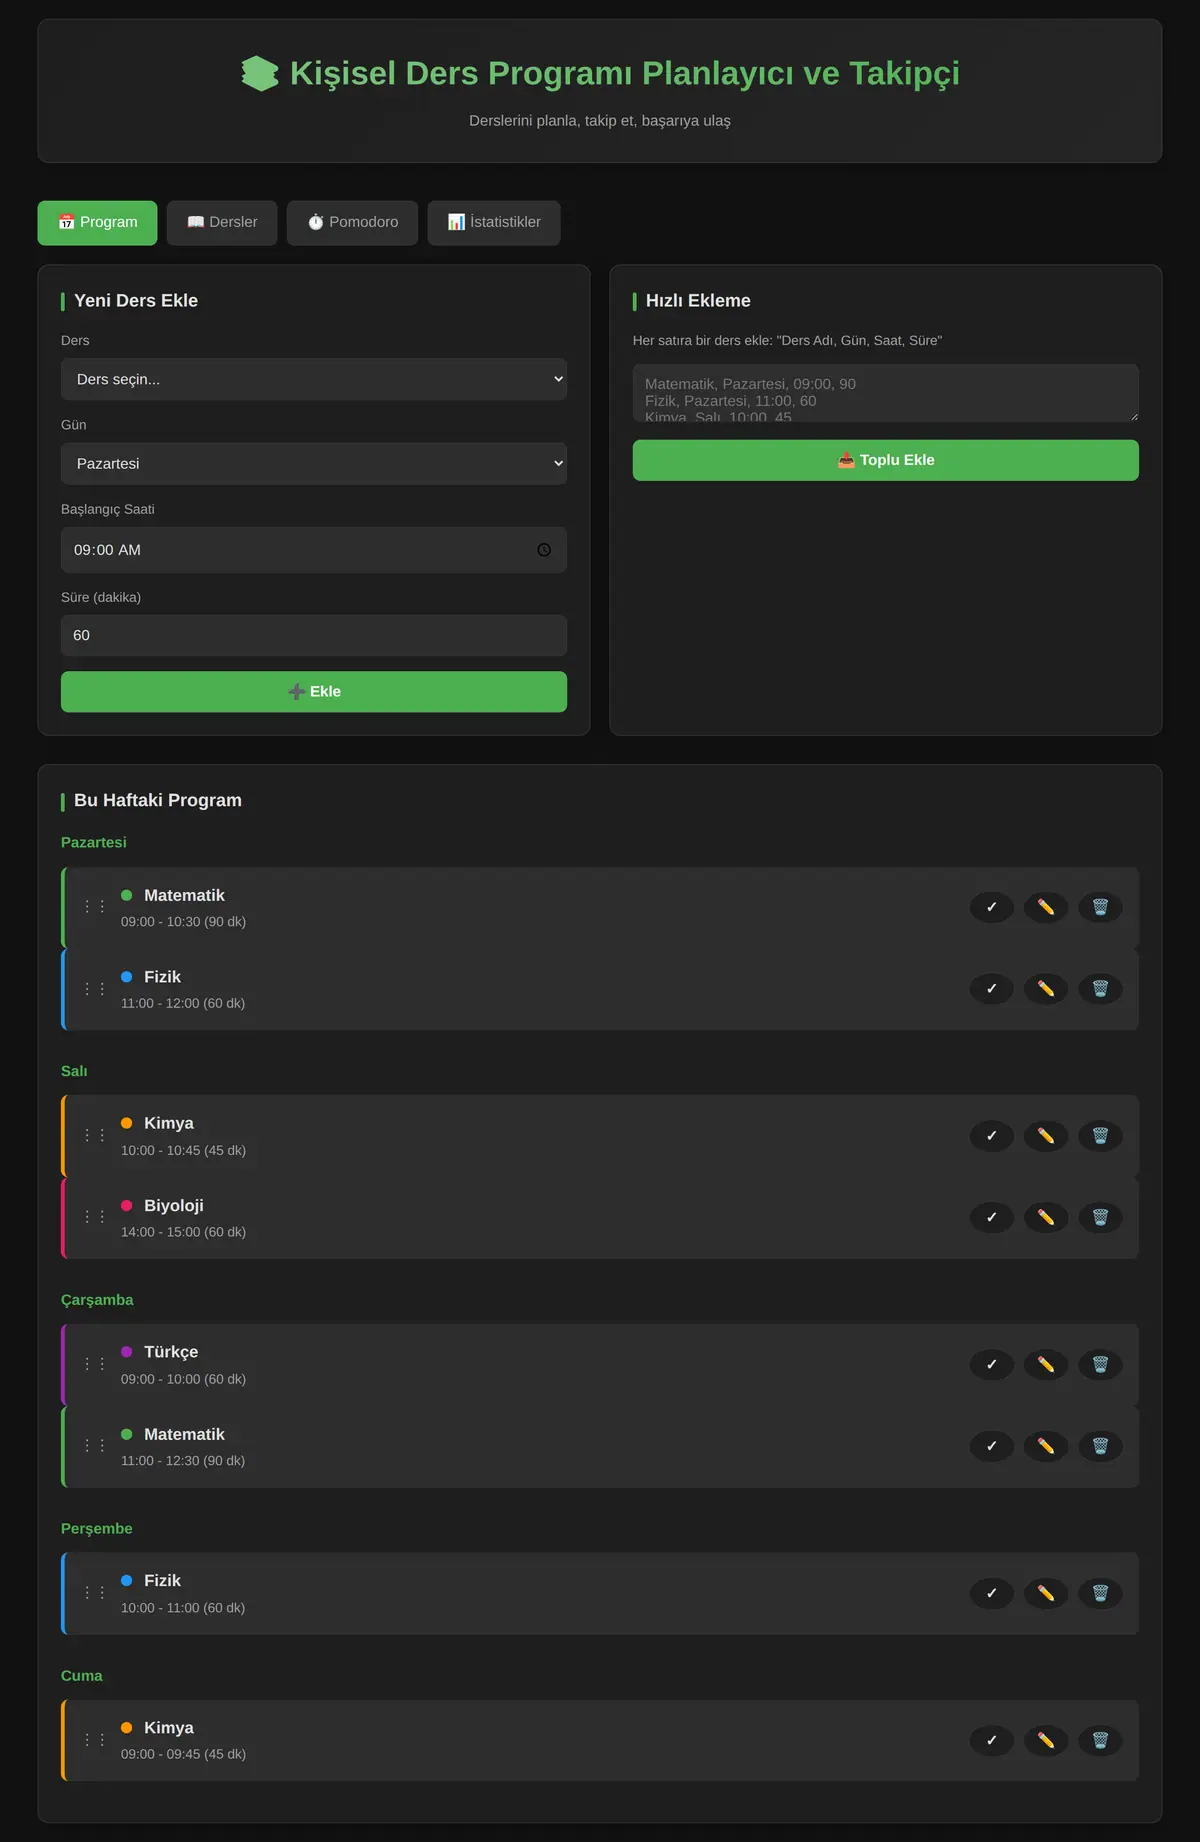The height and width of the screenshot is (1842, 1200).
Task: Open editing for the Biyoloji lesson
Action: (1046, 1217)
